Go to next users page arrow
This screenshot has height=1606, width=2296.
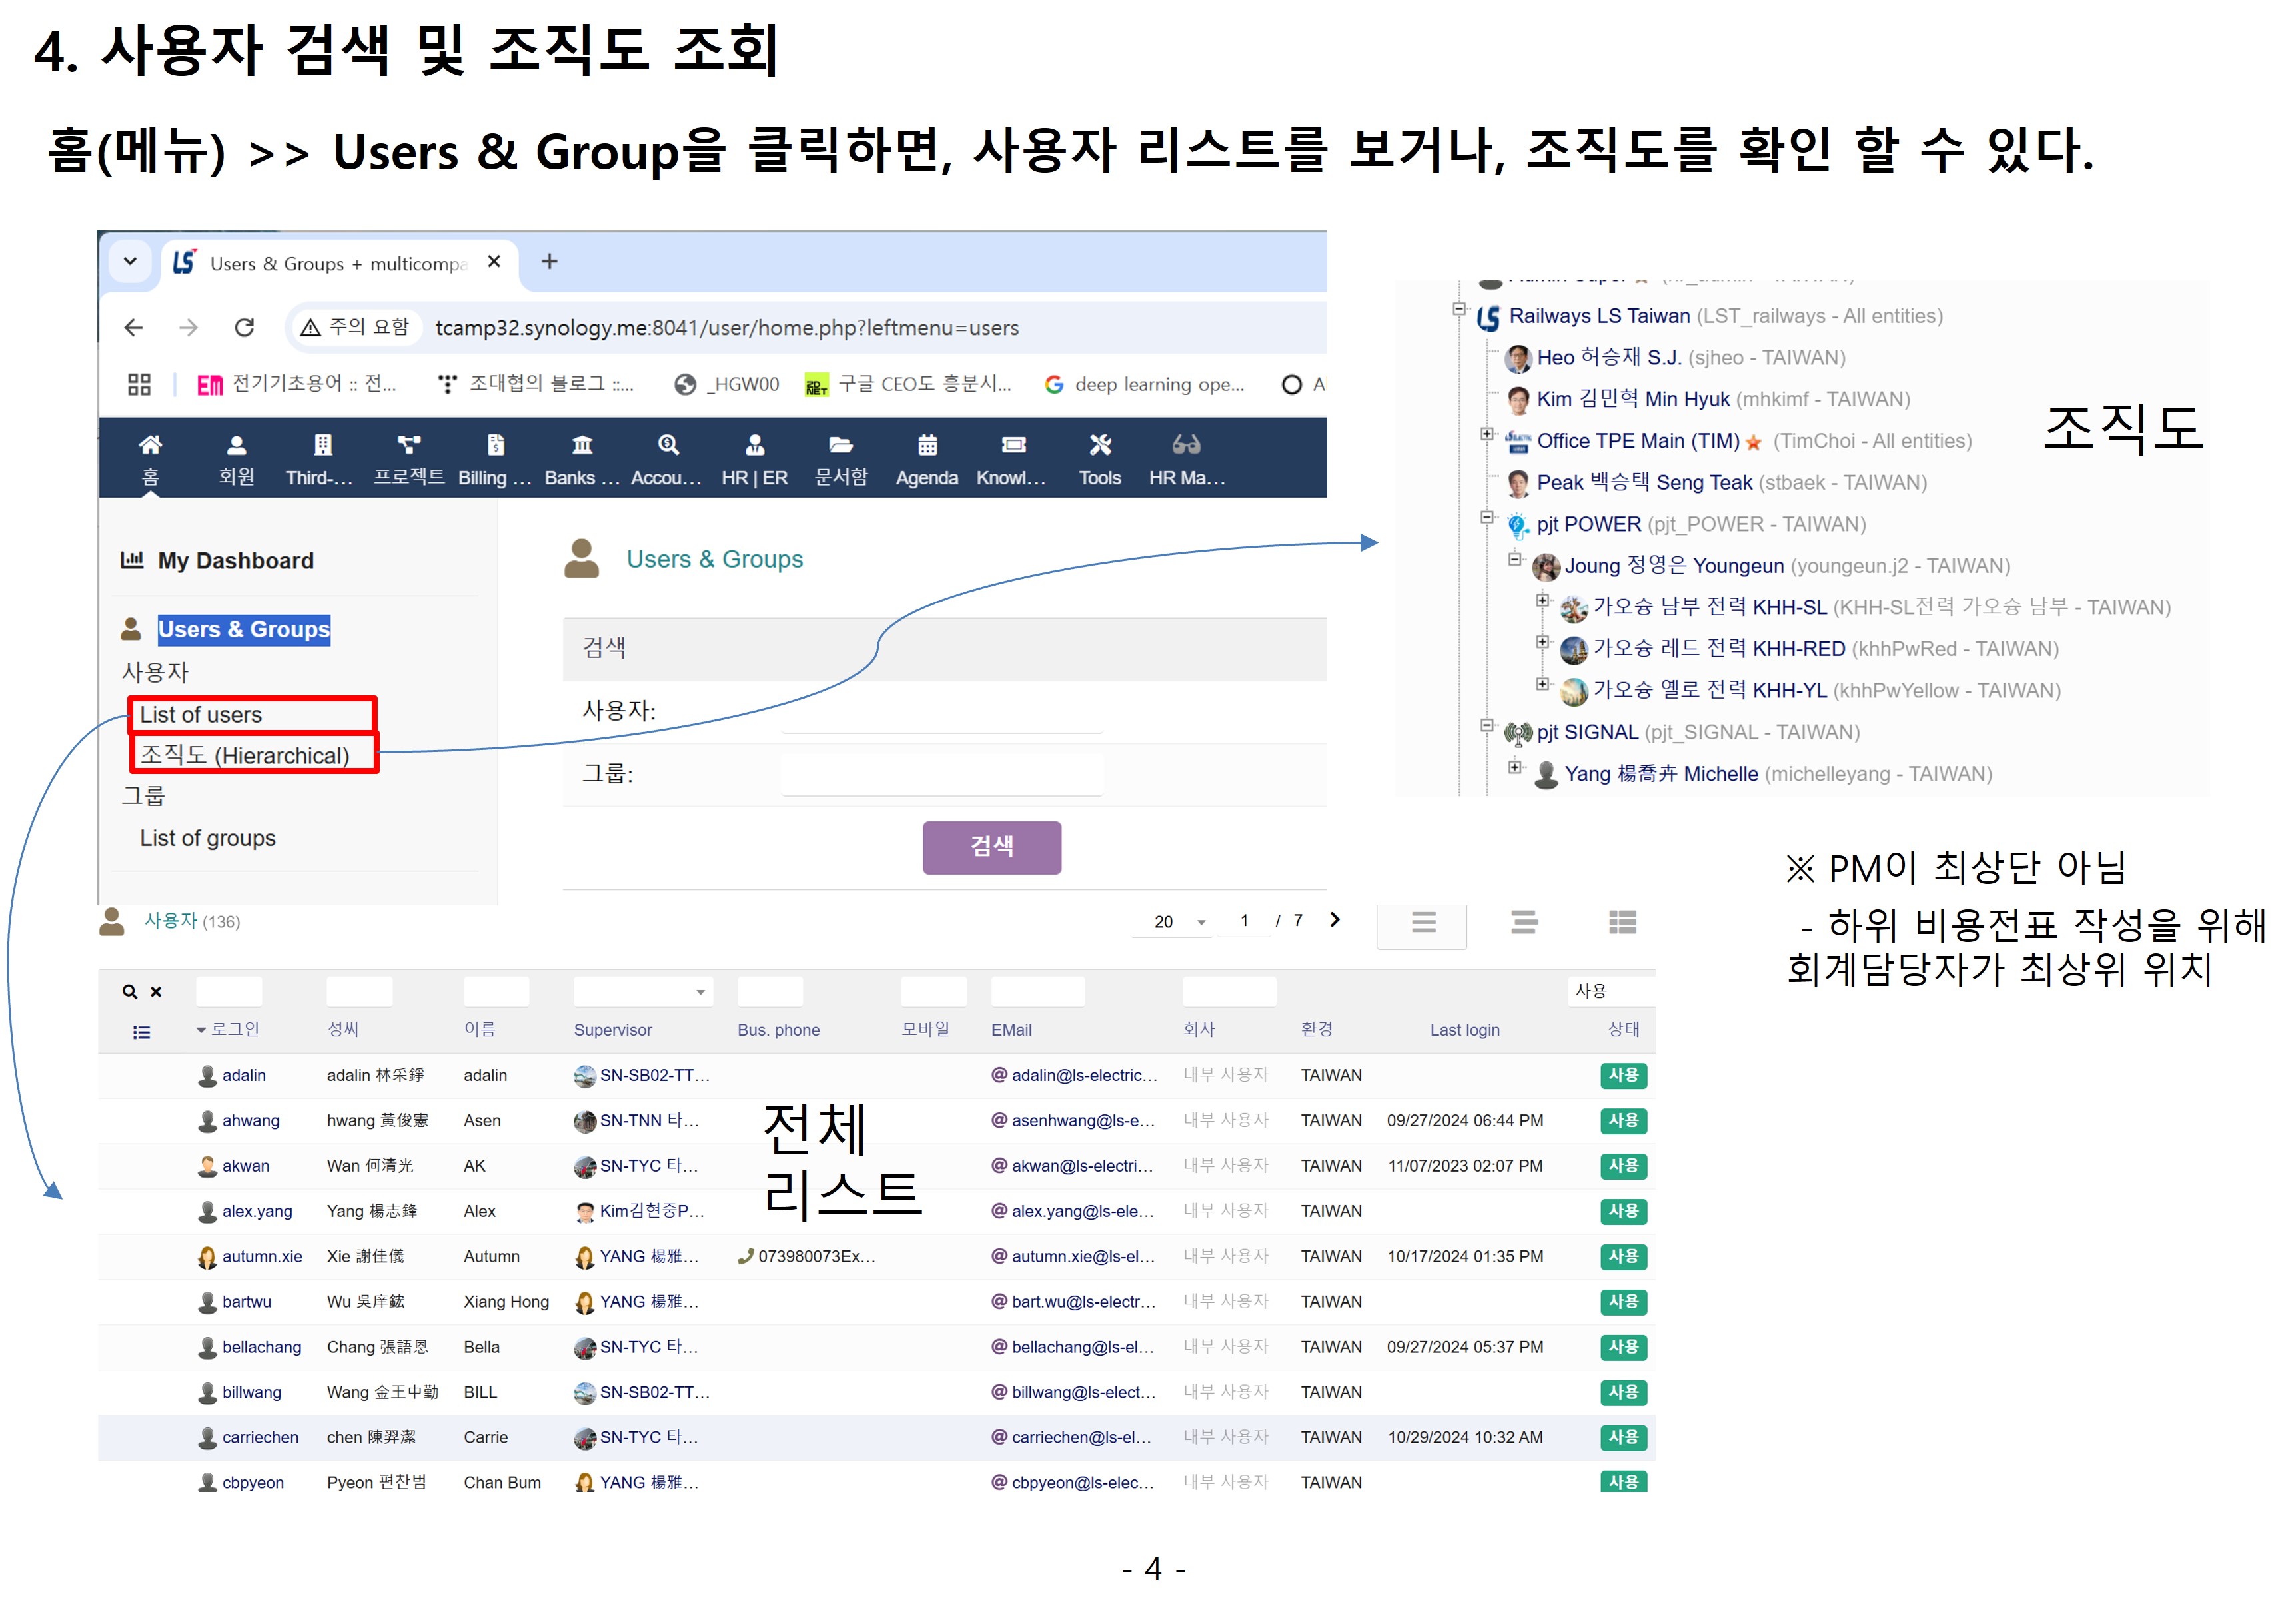pos(1334,920)
